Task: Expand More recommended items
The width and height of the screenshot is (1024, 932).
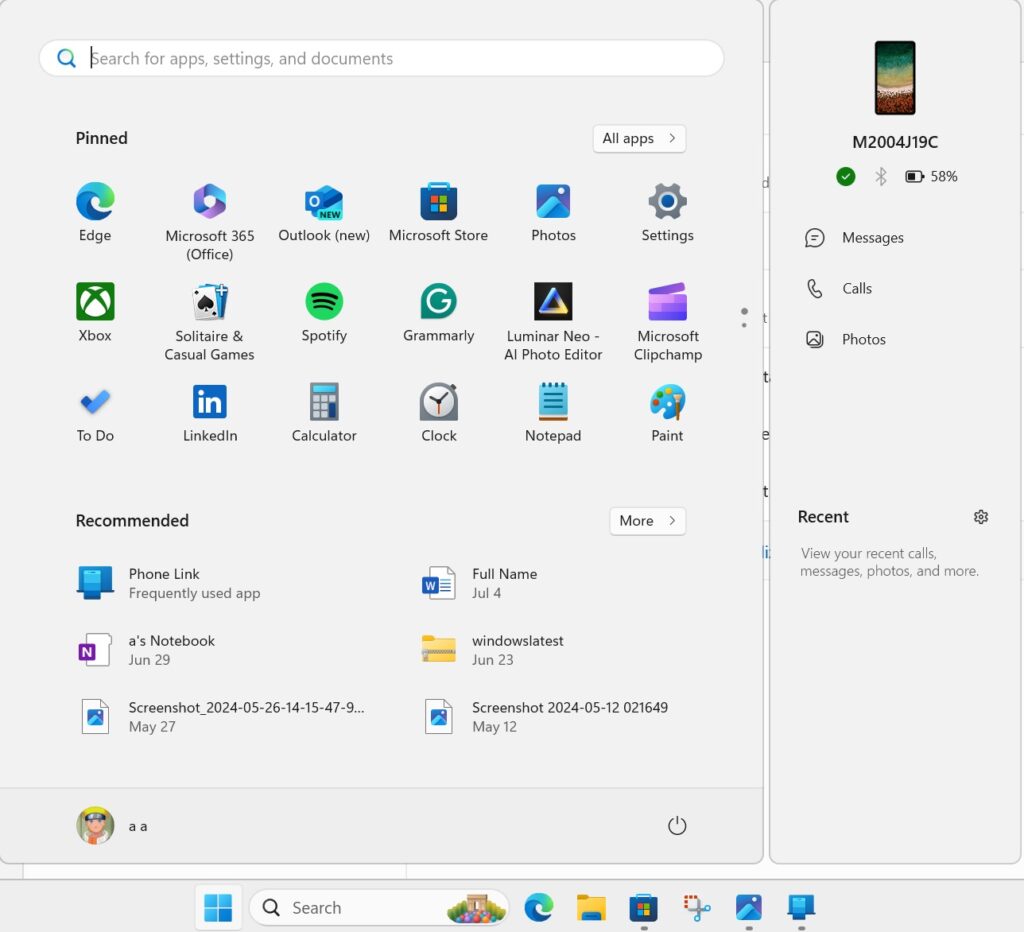Action: 647,520
